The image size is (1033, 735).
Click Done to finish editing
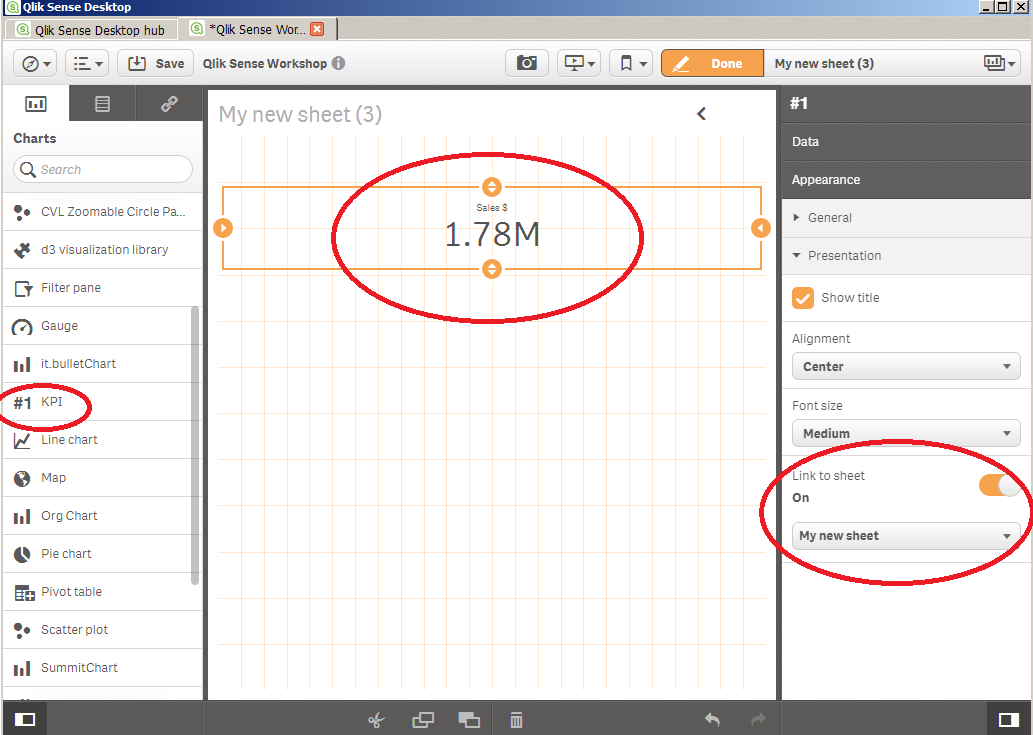pos(712,63)
